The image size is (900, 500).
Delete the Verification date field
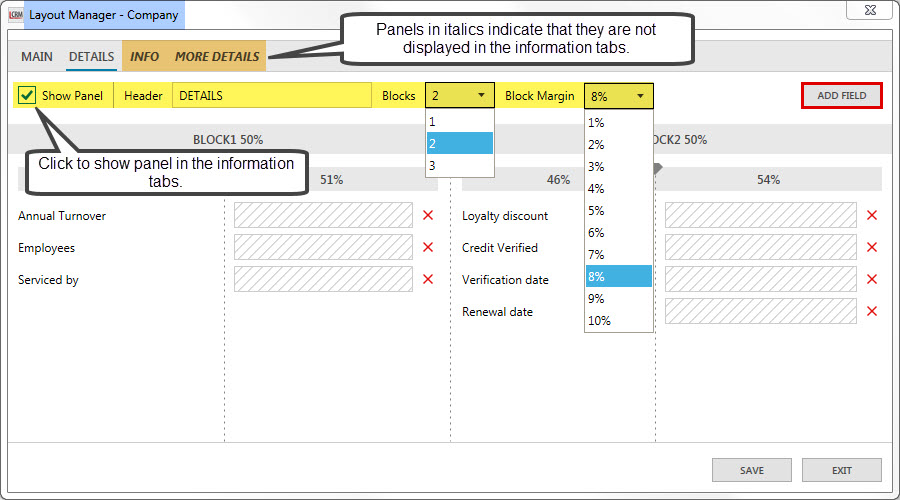pos(871,280)
